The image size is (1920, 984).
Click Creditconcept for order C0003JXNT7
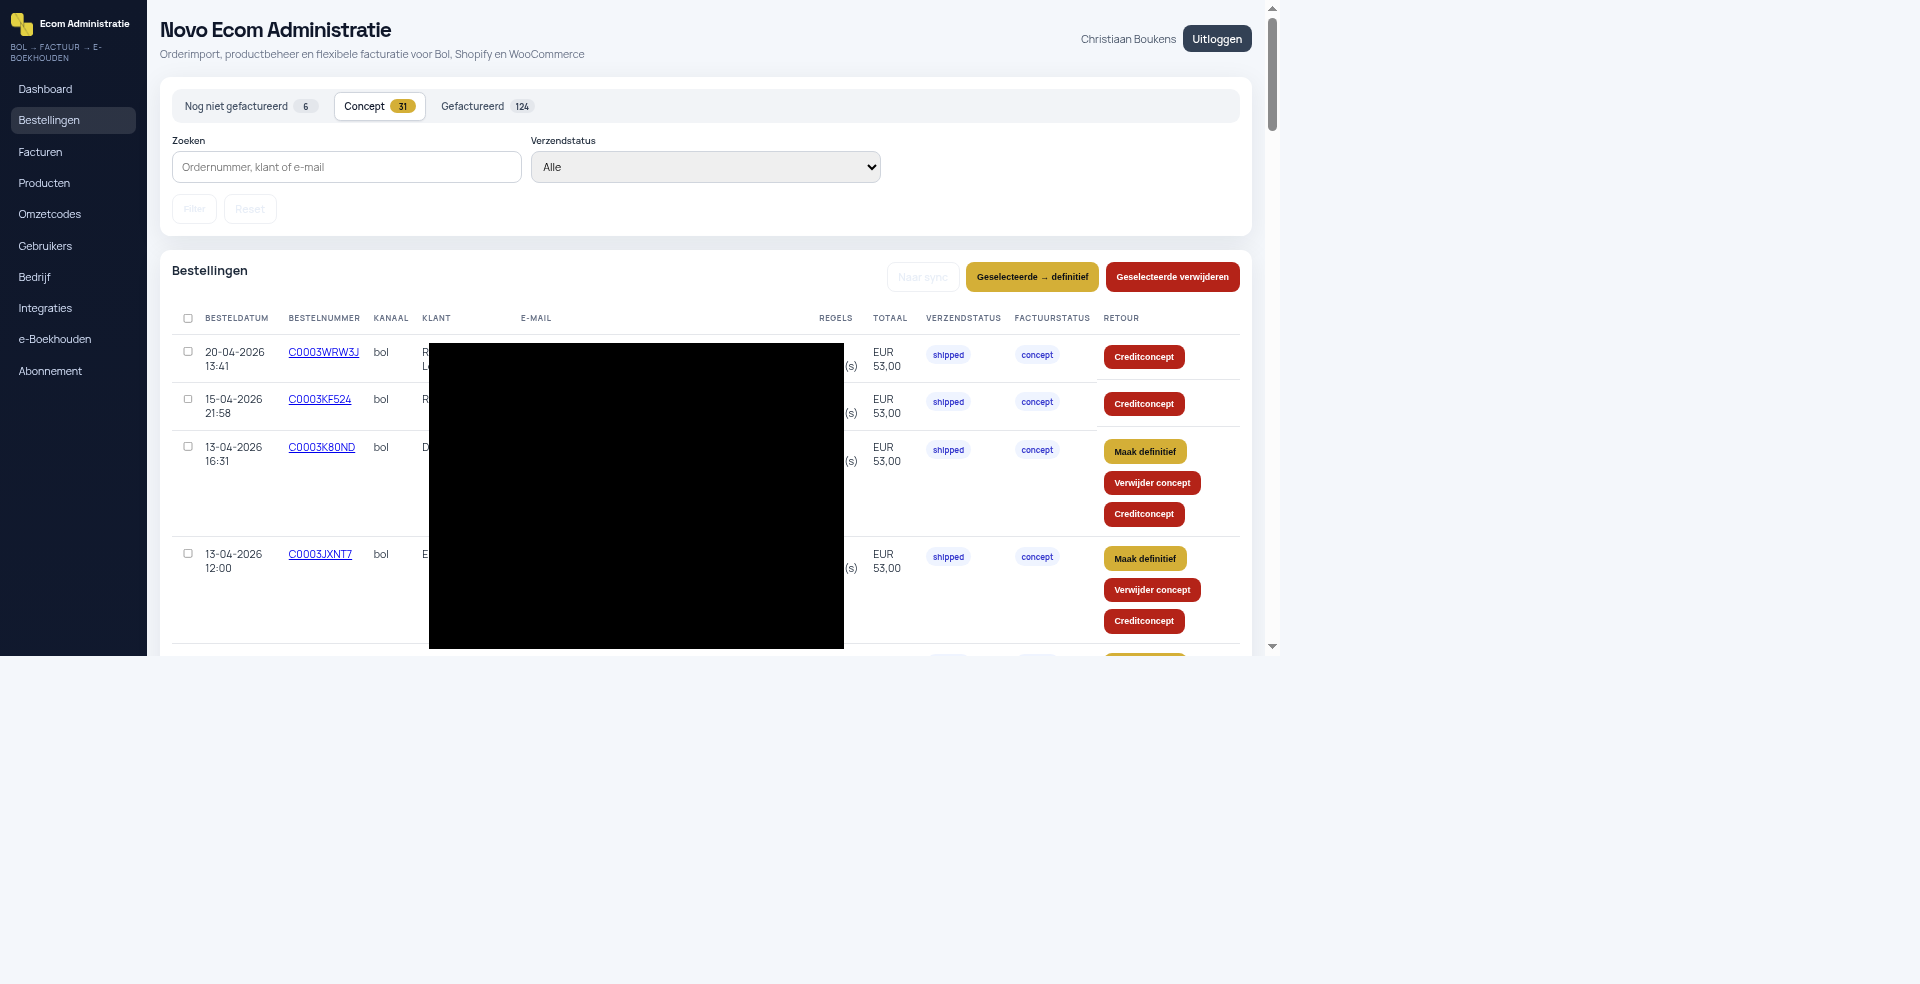pyautogui.click(x=1144, y=621)
